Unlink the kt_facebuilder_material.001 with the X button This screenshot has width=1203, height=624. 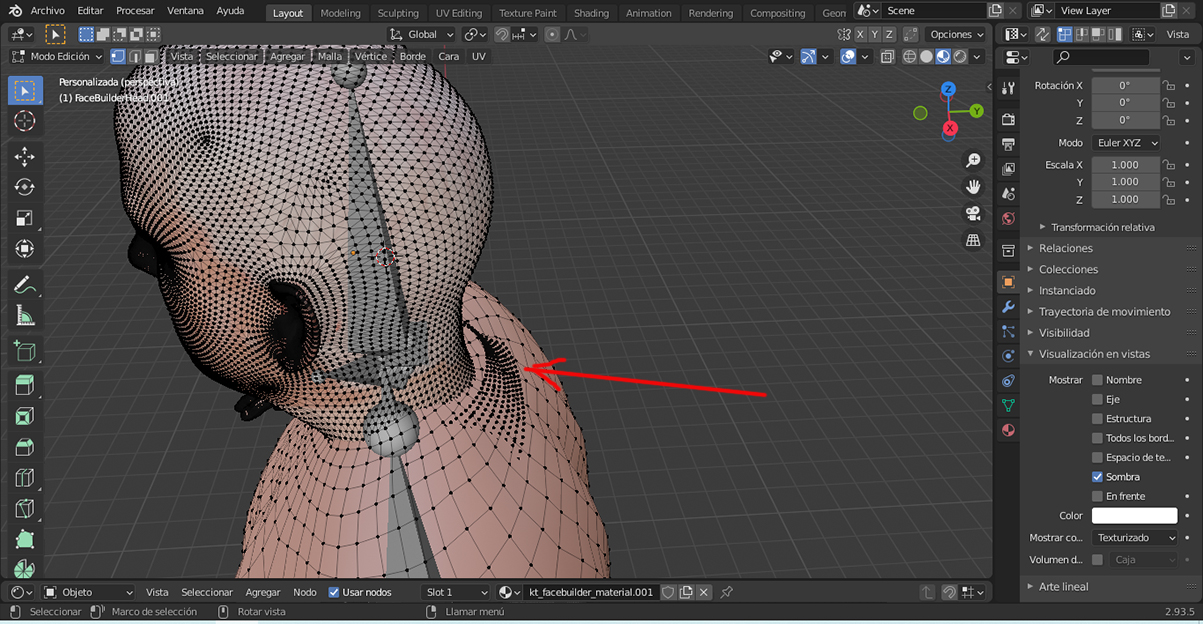704,592
